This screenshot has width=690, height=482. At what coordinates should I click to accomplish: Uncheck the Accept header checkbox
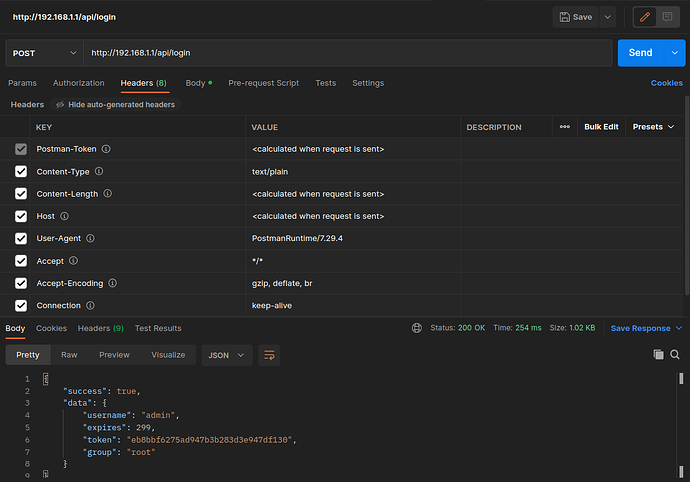pos(21,261)
